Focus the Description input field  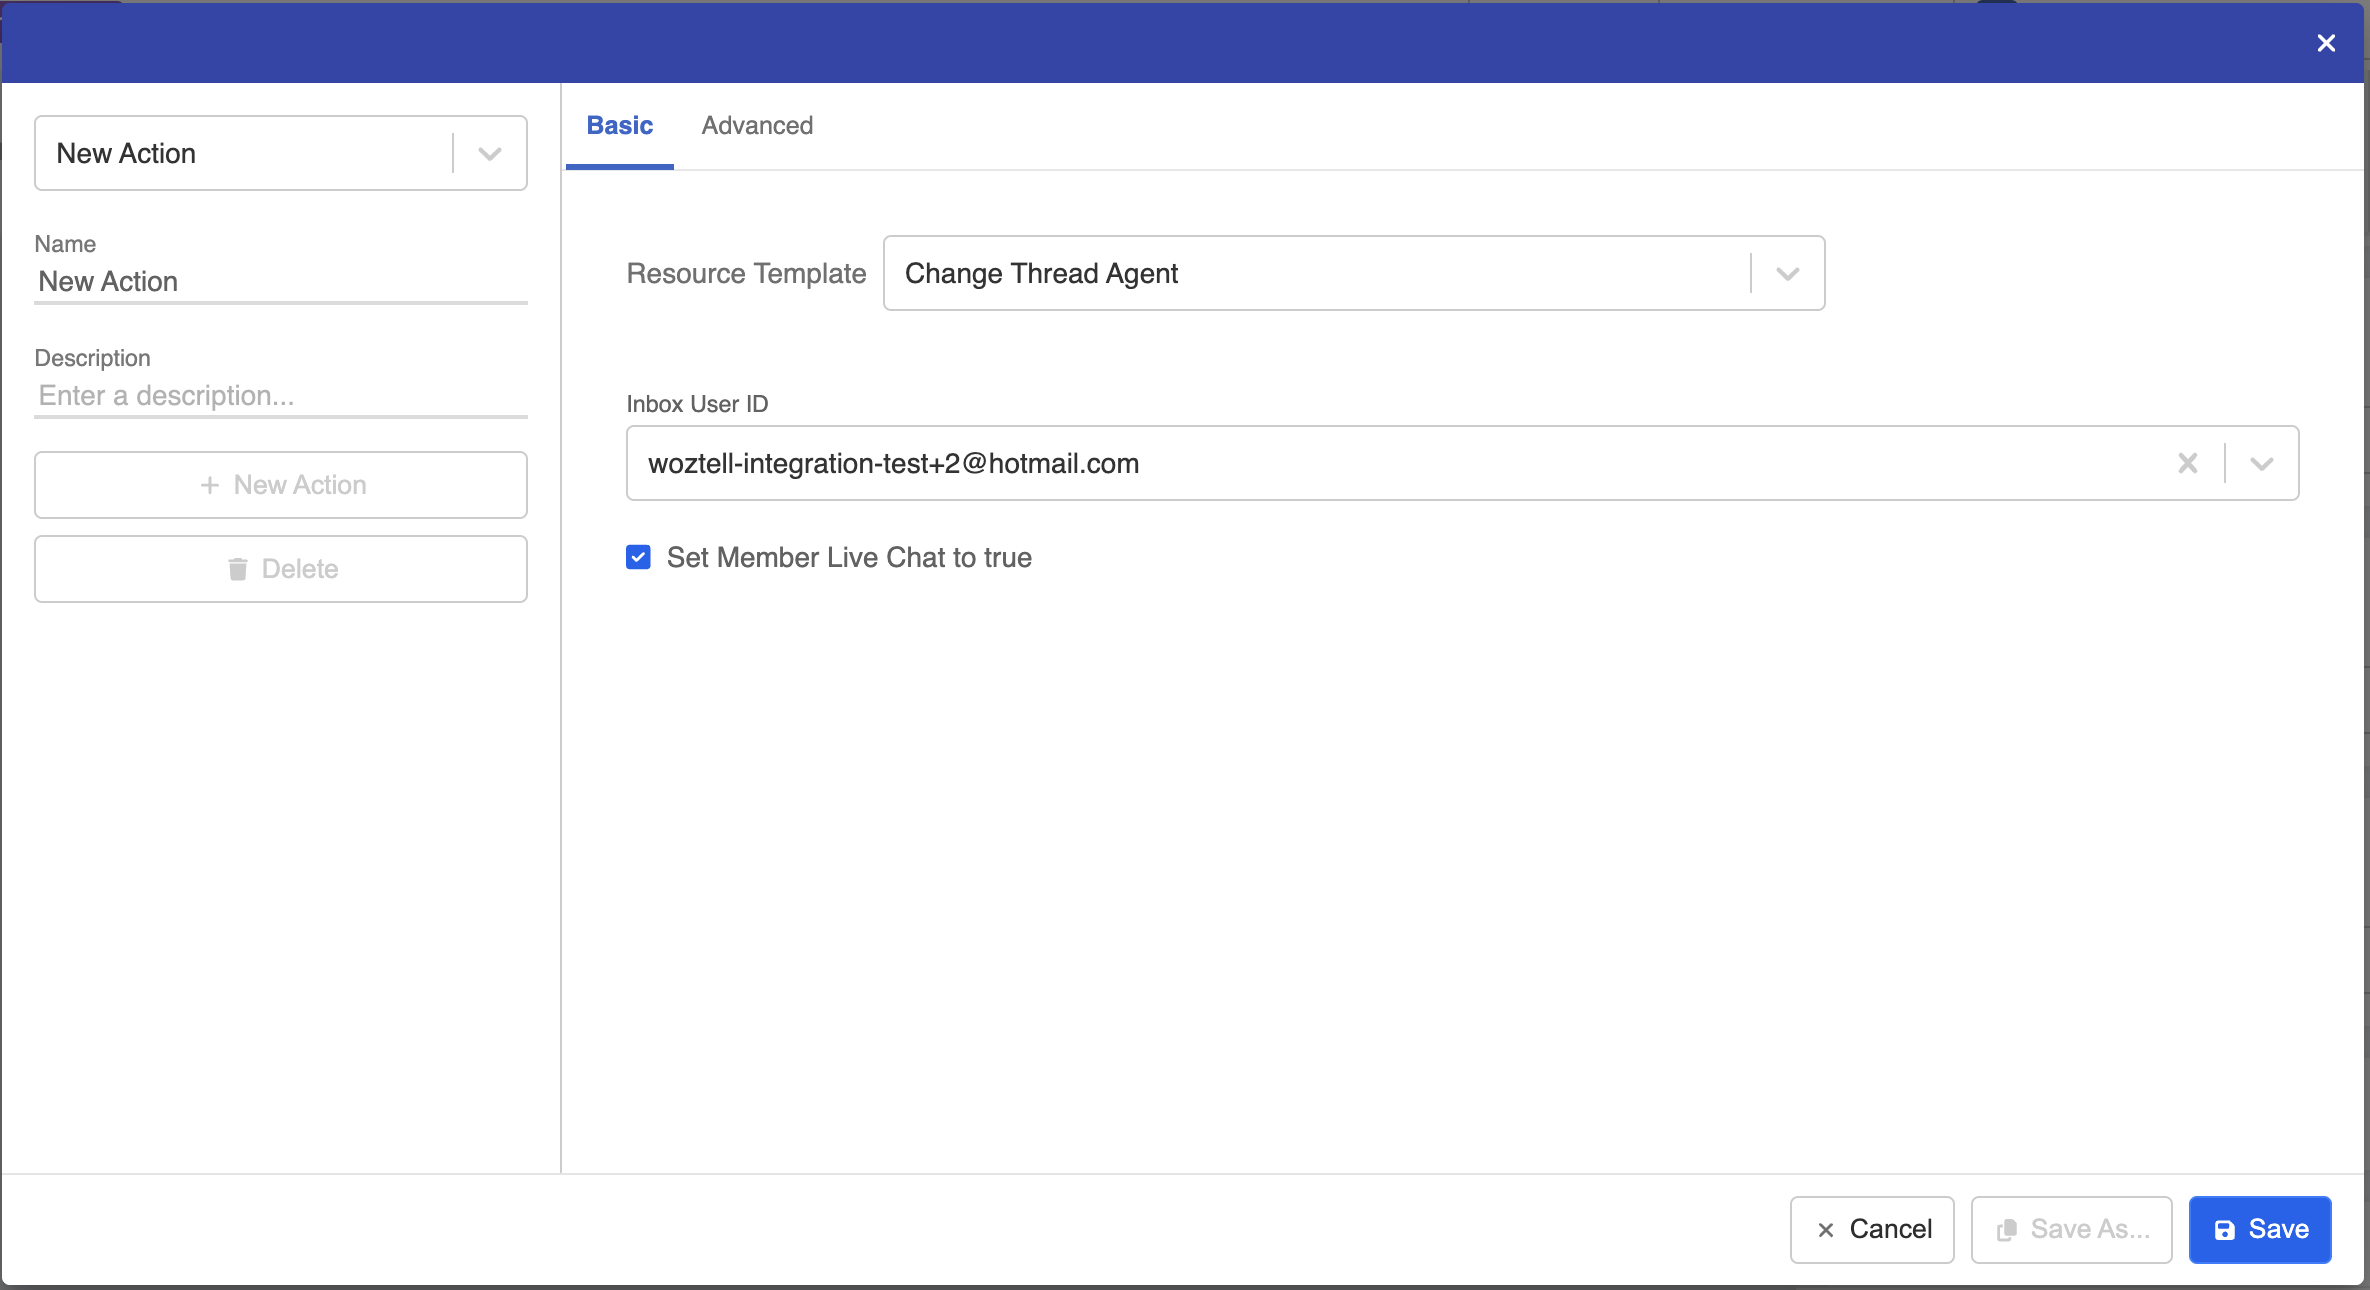point(280,396)
